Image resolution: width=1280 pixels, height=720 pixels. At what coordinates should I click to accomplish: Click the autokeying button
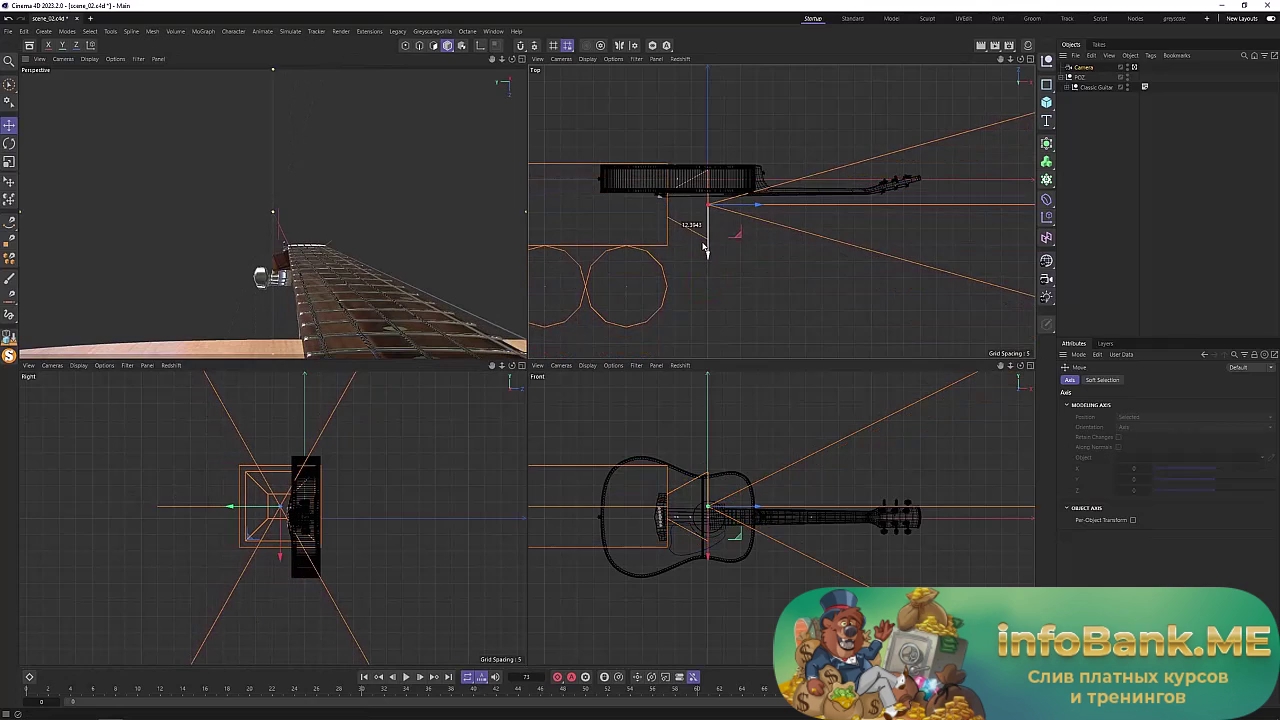coord(571,677)
